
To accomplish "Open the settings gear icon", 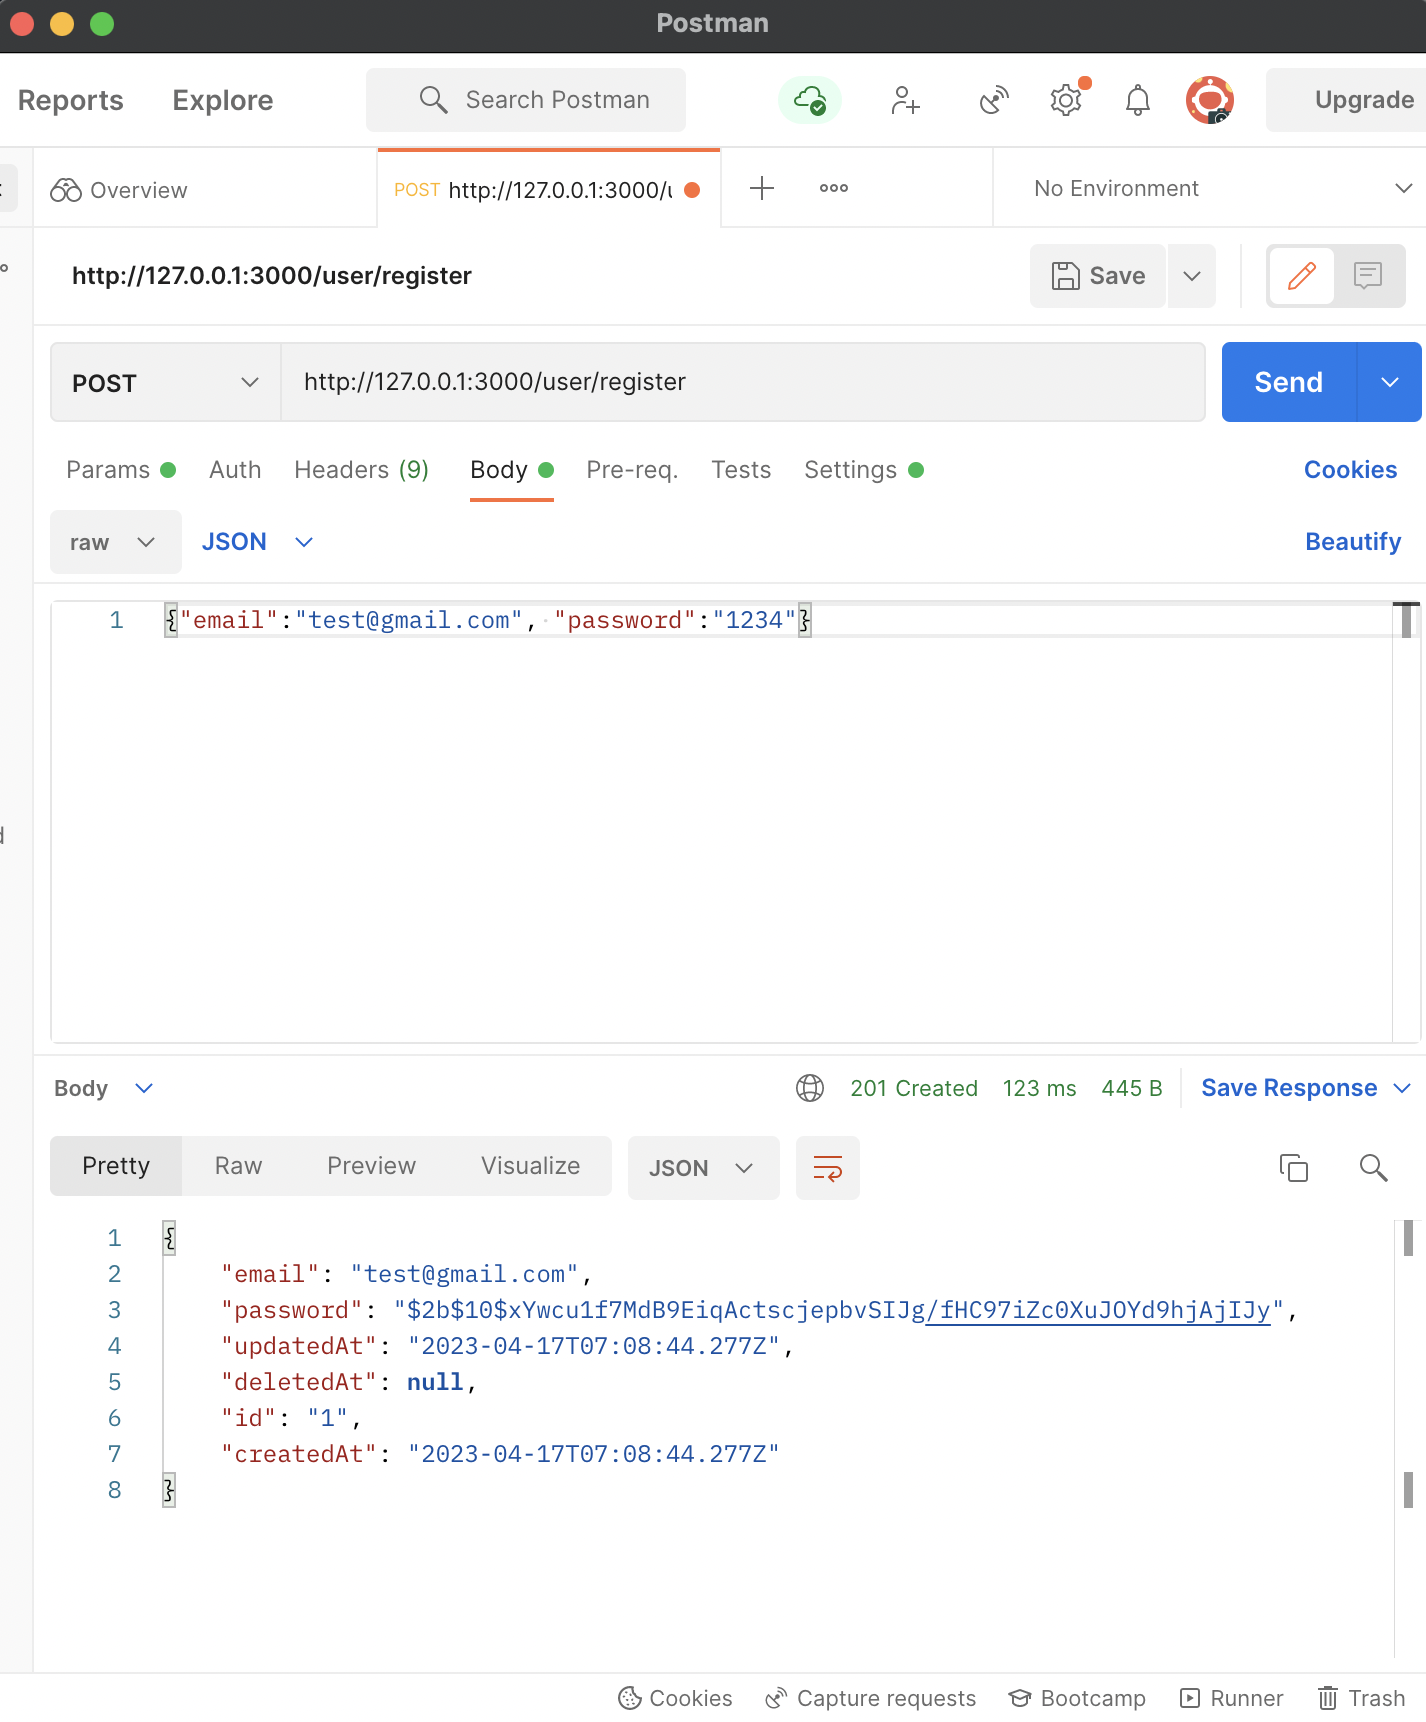I will tap(1066, 100).
